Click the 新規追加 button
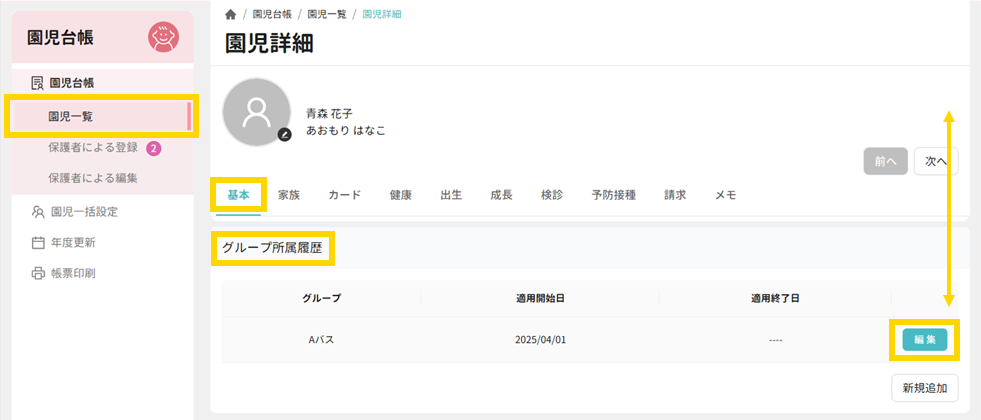 coord(925,387)
